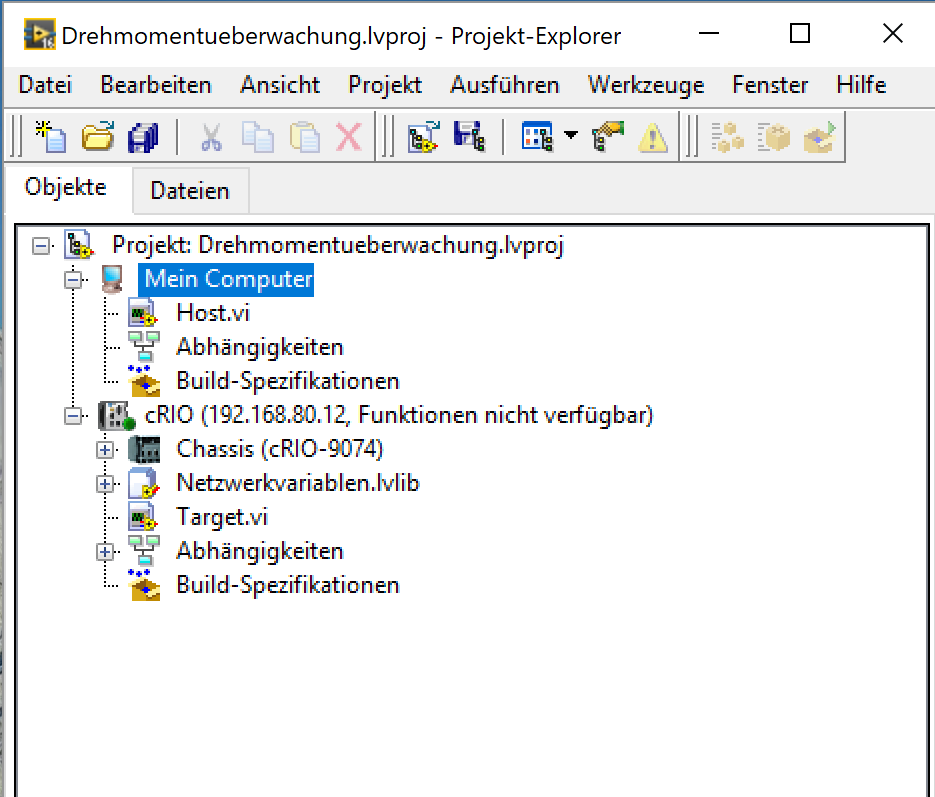Click the Build All toolbar icon
The image size is (935, 797).
tap(727, 137)
